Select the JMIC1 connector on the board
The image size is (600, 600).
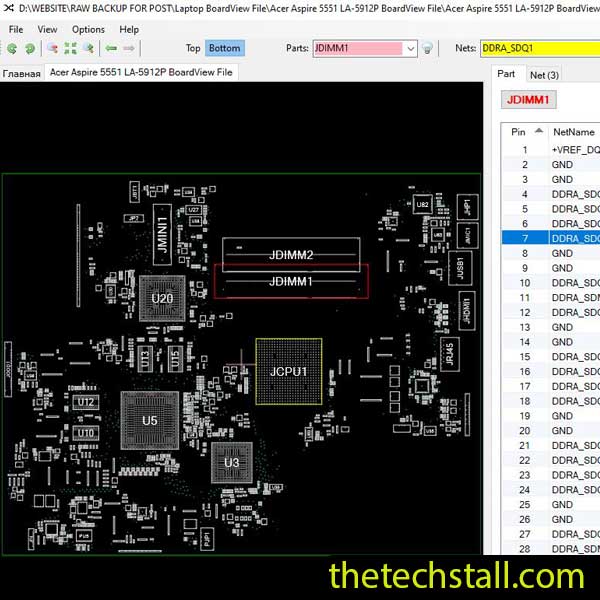click(x=467, y=235)
